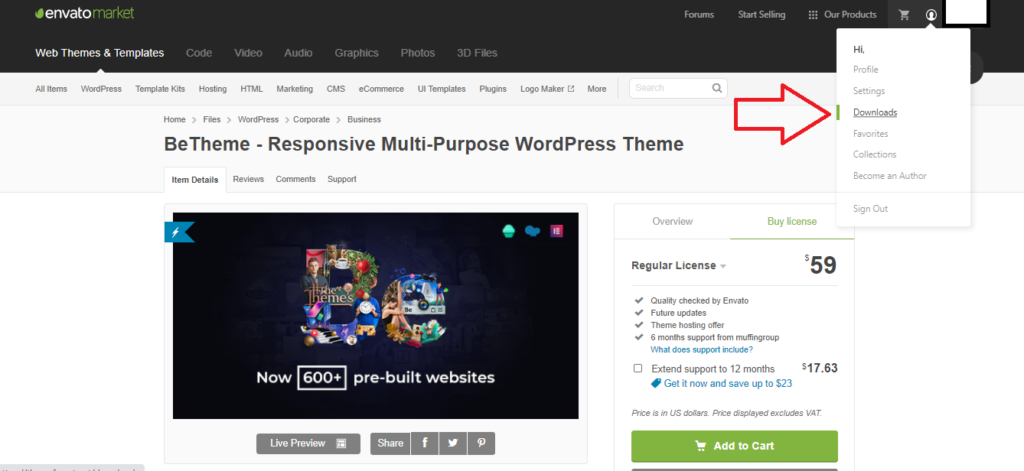1024x471 pixels.
Task: Click the lightning bolt ribbon badge
Action: click(x=178, y=232)
